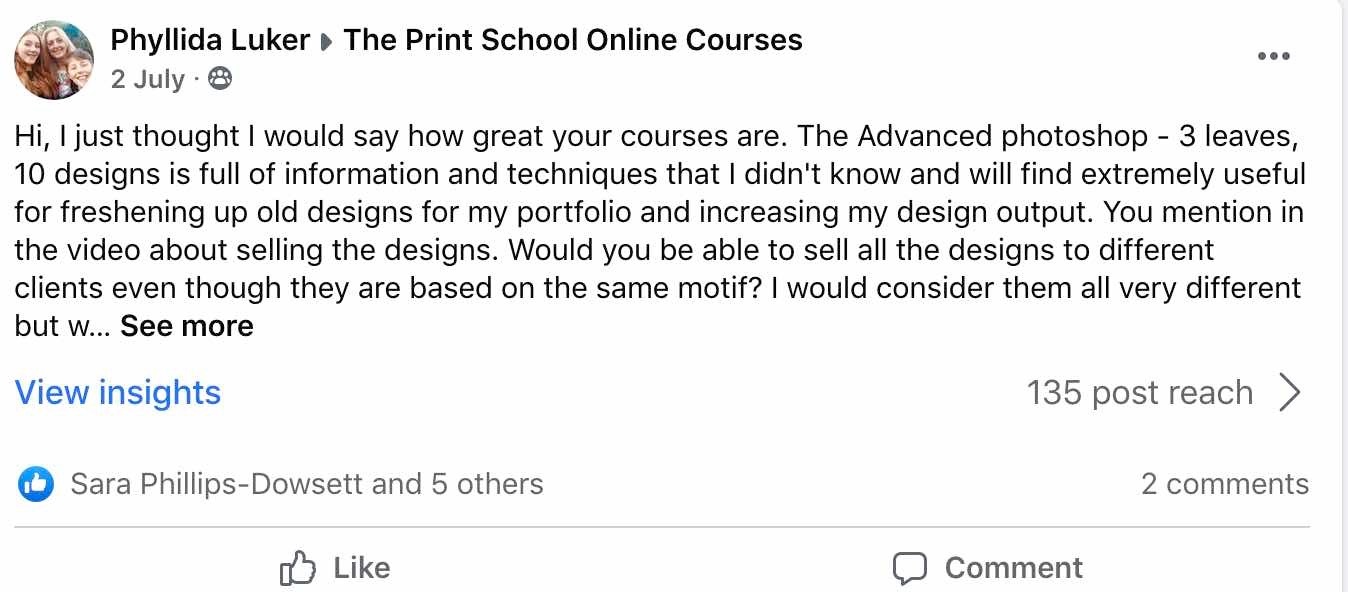Show who reacted: Sara Phillips-Dowsett and 5 others
1348x592 pixels.
(306, 485)
